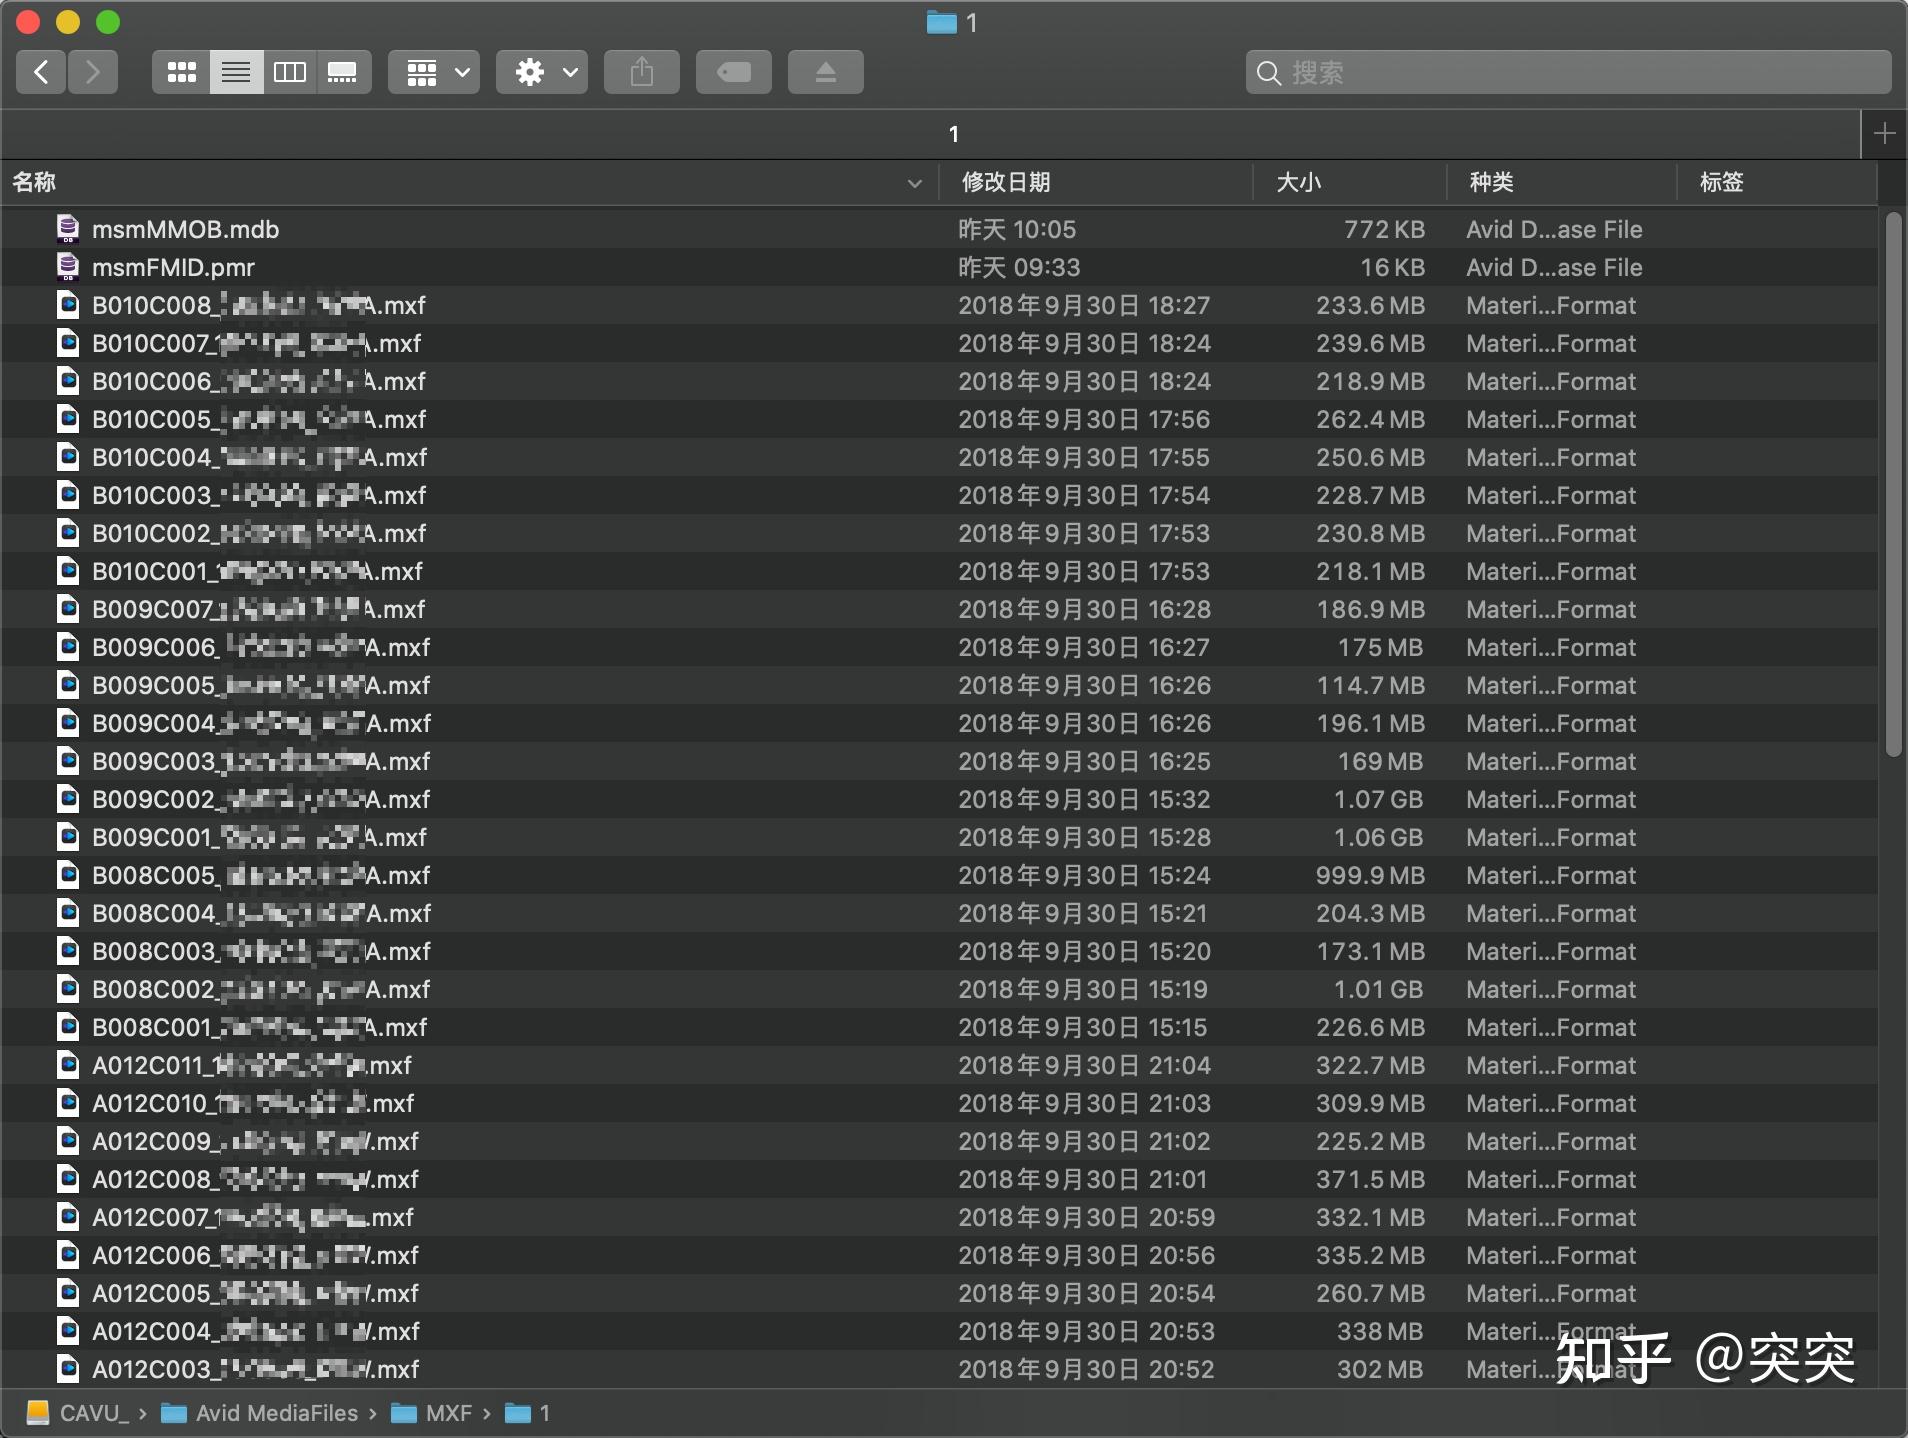
Task: Switch to gallery view
Action: pos(343,71)
